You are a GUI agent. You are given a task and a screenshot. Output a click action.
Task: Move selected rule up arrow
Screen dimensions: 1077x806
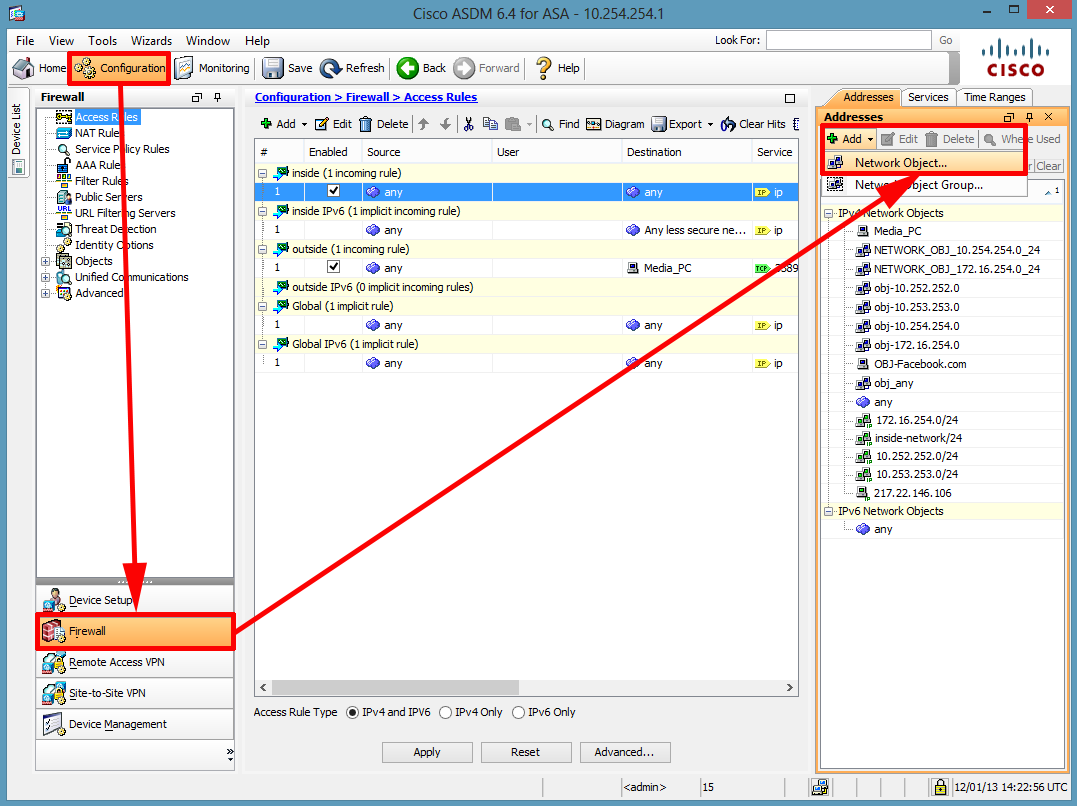click(424, 124)
